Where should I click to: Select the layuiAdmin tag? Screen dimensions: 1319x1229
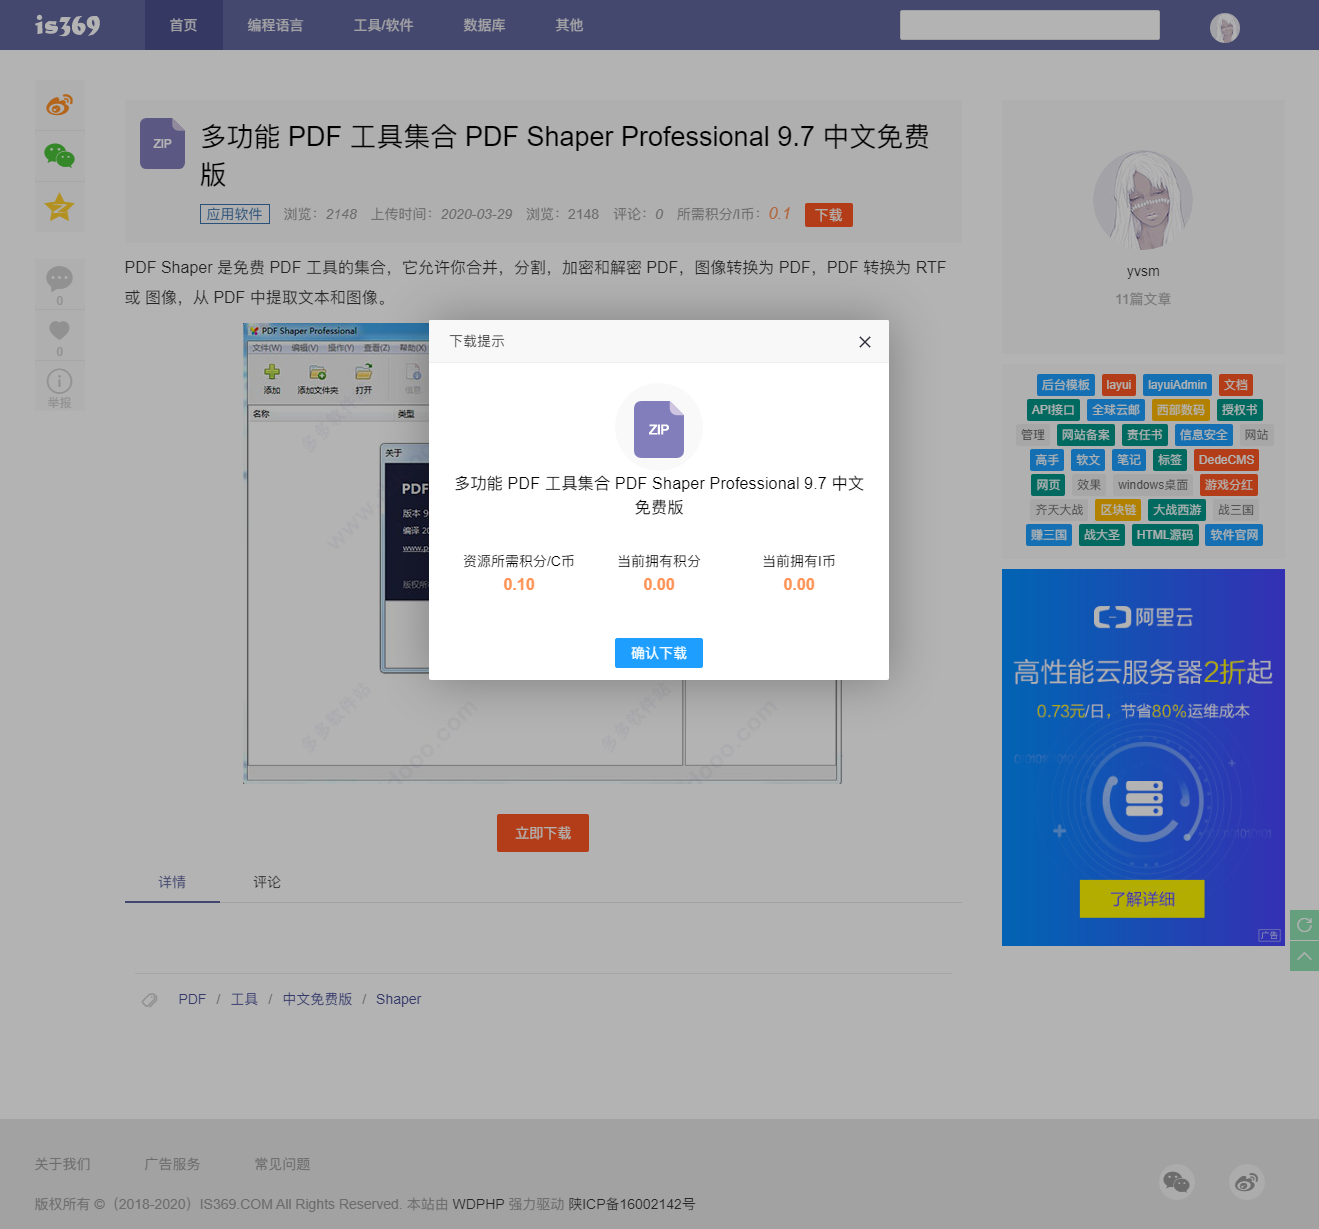[1177, 385]
